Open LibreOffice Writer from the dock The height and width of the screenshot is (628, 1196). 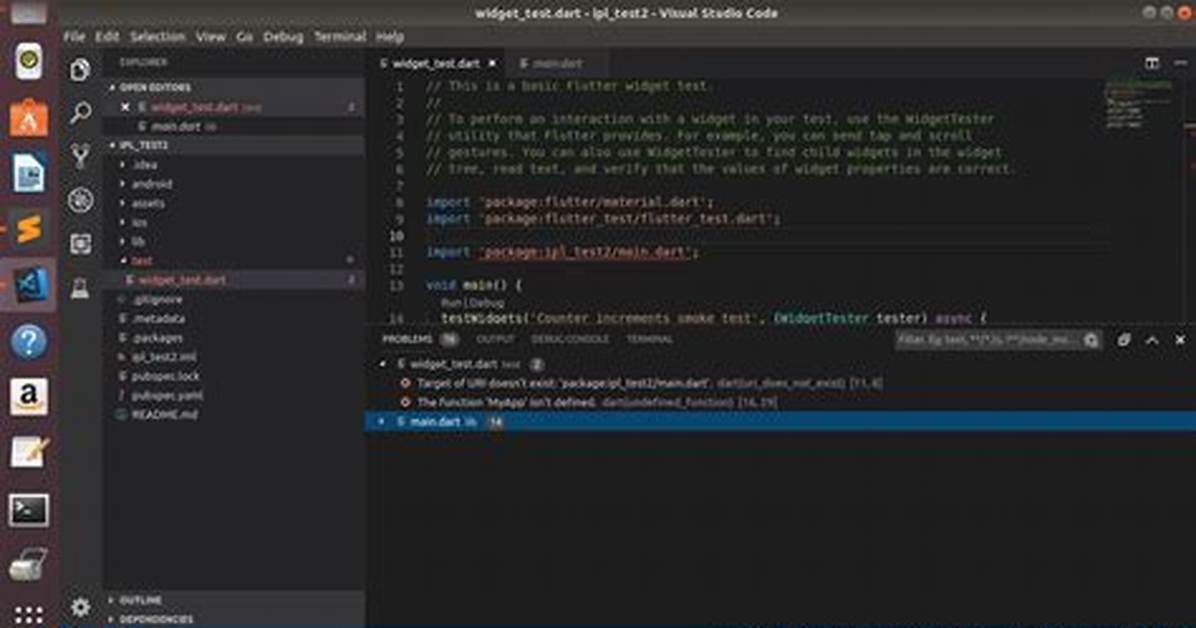[28, 172]
